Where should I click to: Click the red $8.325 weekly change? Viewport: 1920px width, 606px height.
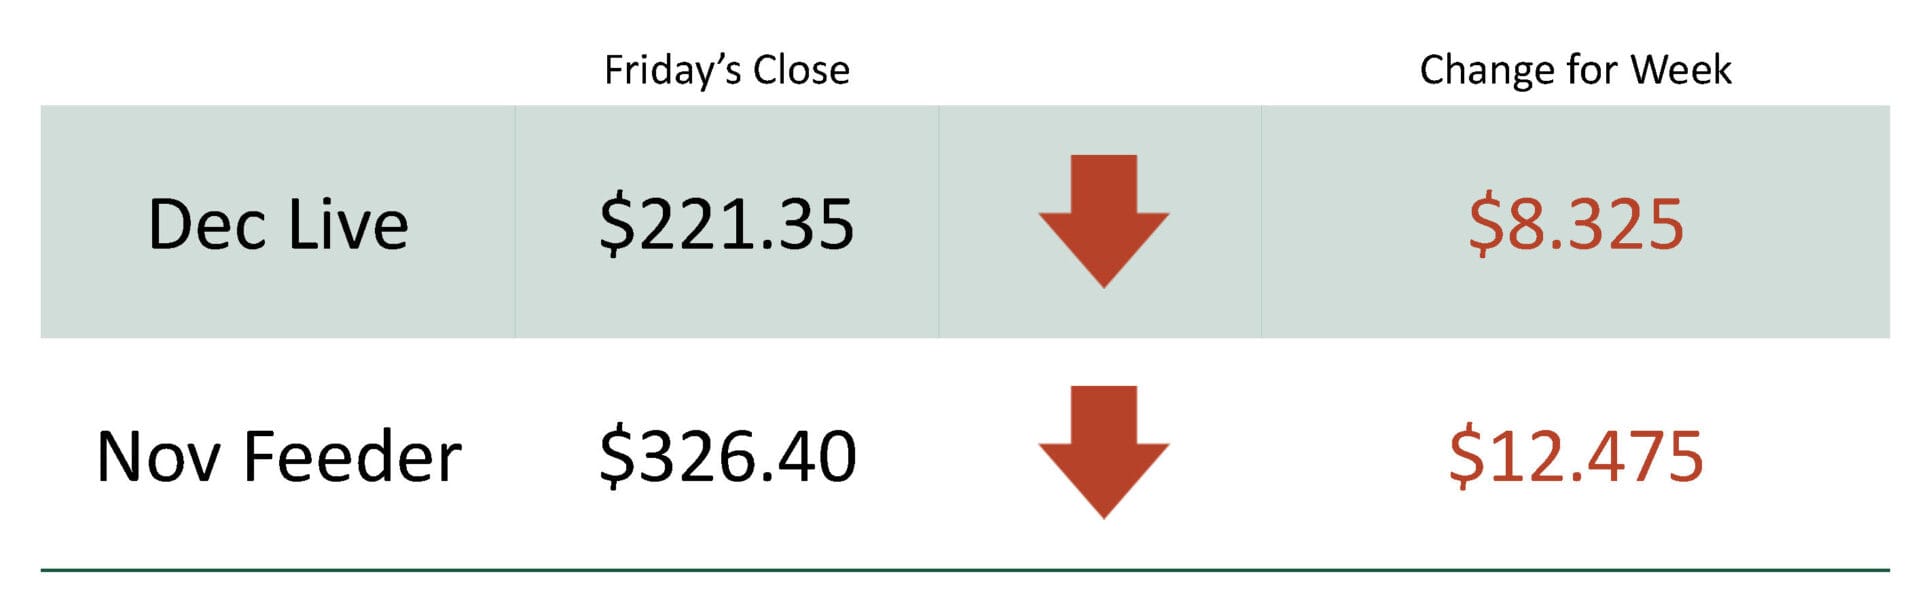coord(1576,224)
